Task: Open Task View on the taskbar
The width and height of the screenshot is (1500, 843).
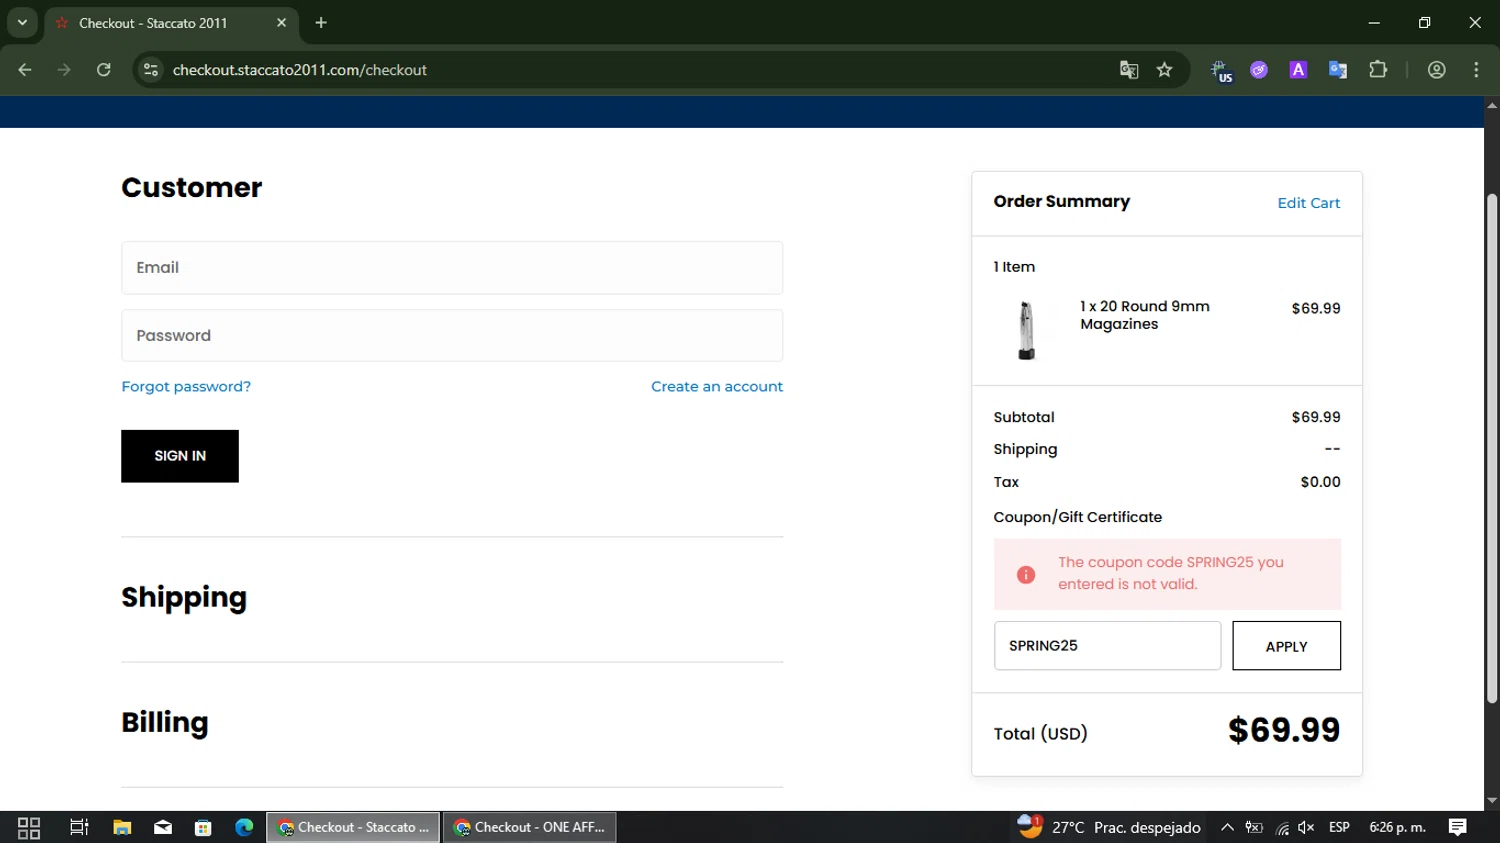Action: click(x=79, y=827)
